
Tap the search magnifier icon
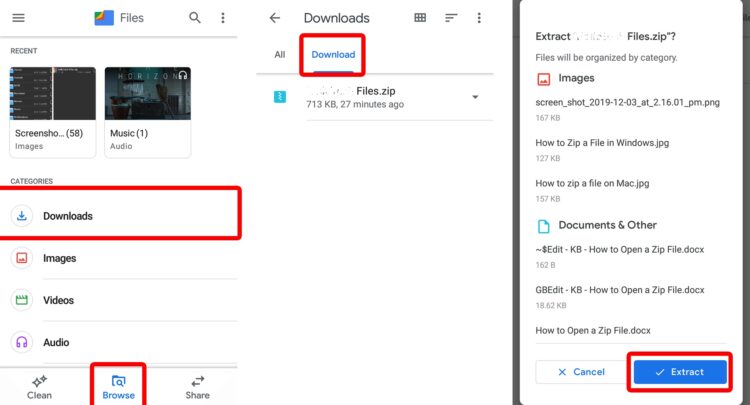tap(194, 18)
